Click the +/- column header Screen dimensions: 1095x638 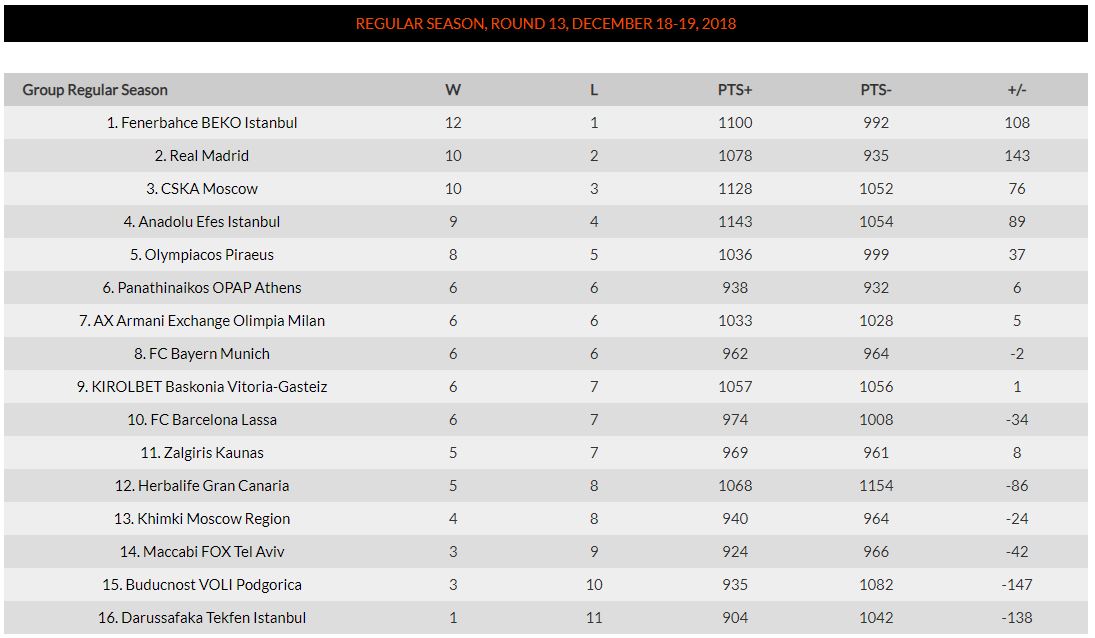point(1017,90)
